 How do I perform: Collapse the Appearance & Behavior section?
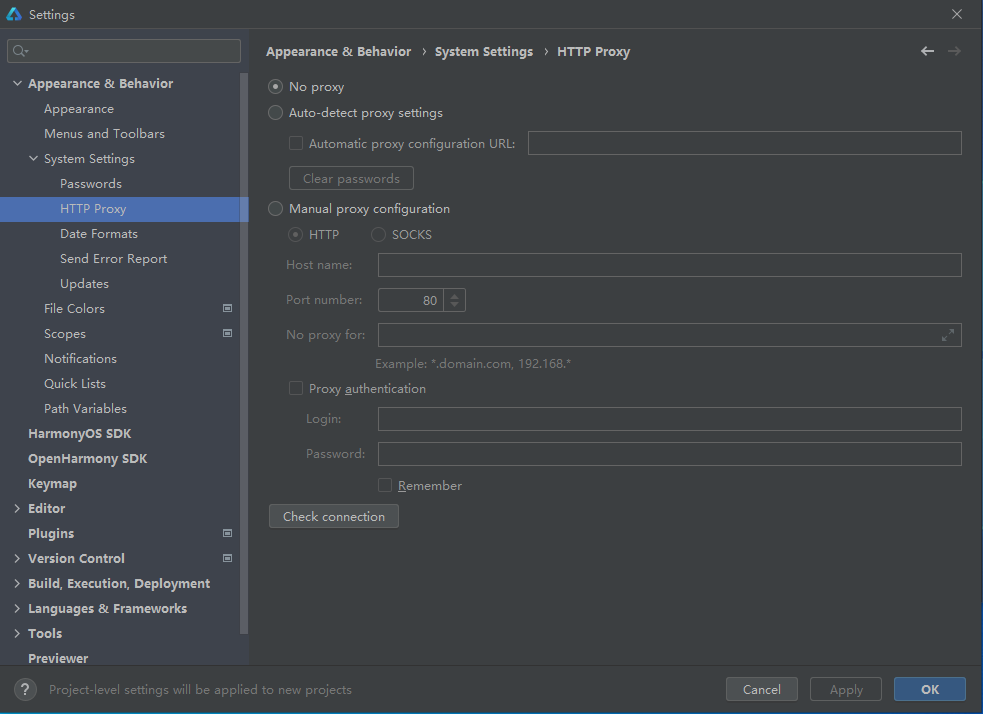click(x=18, y=83)
